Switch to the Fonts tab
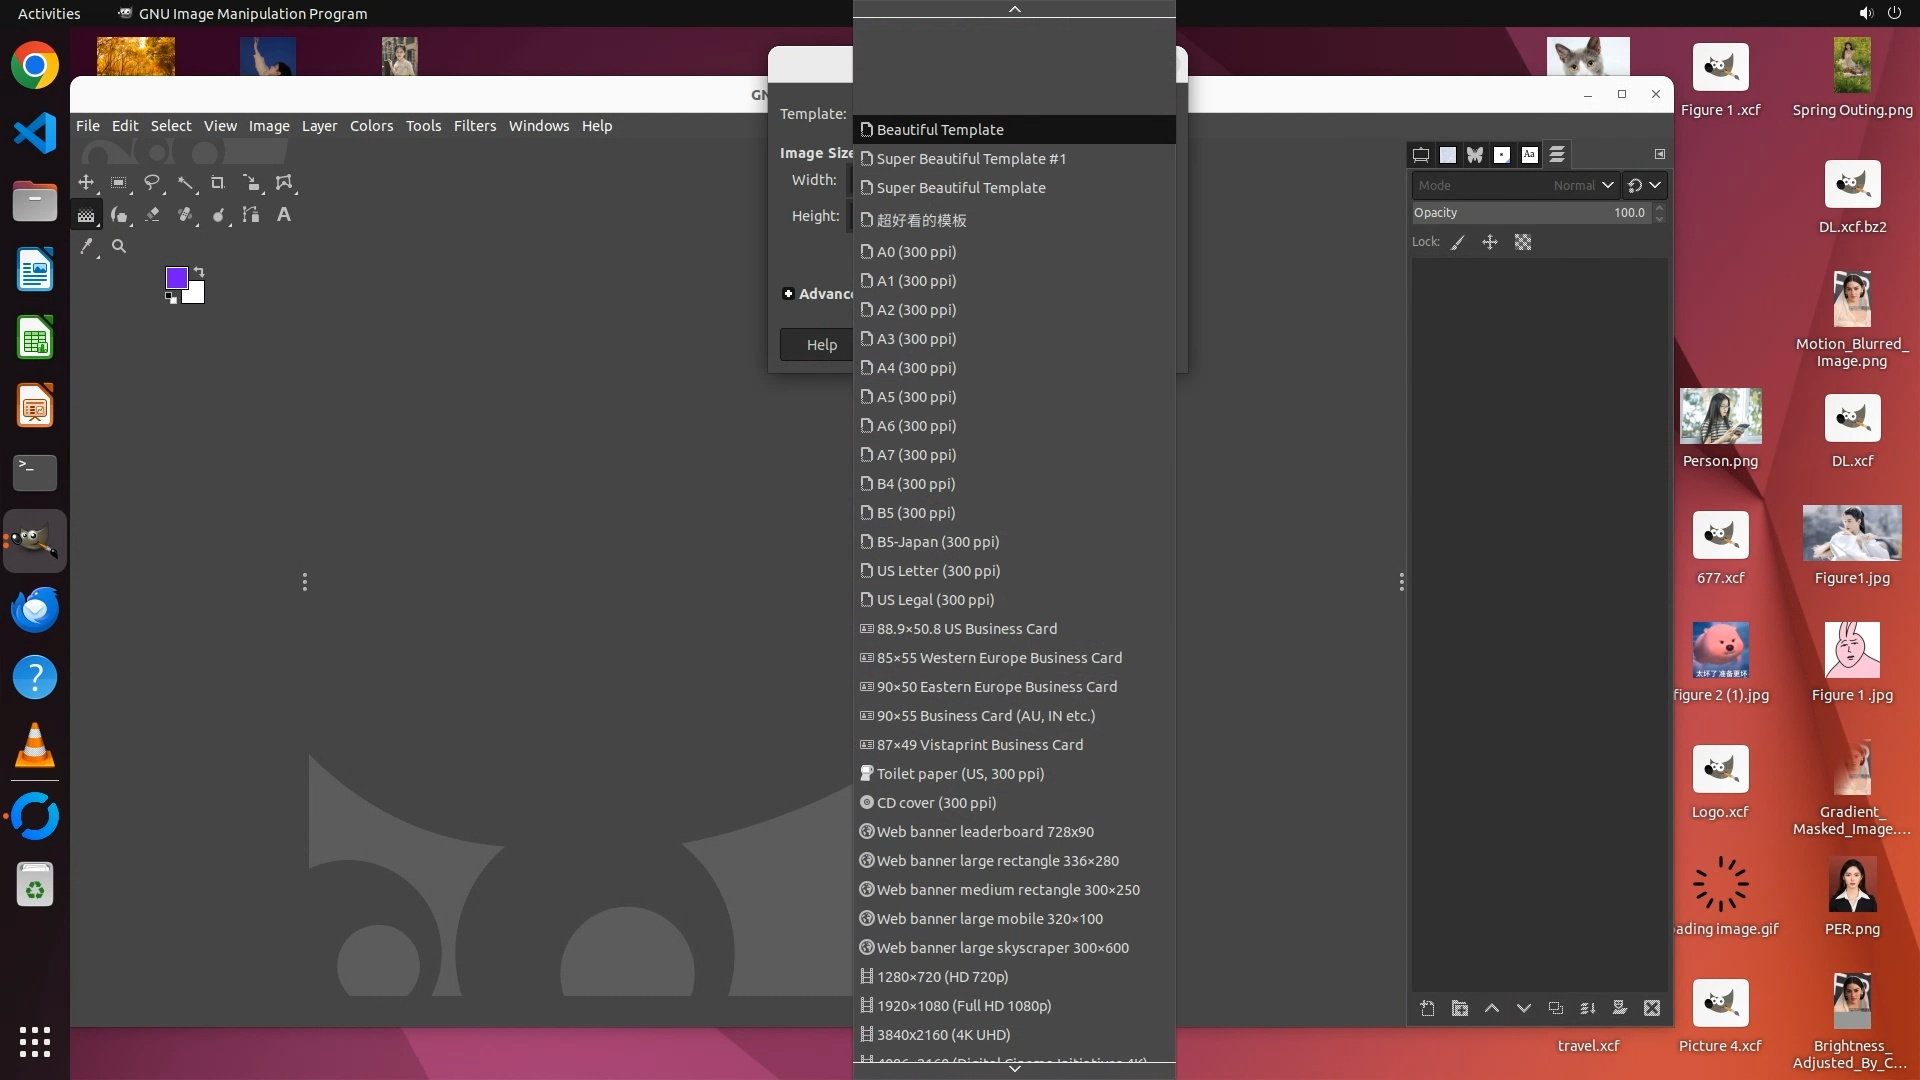Image resolution: width=1920 pixels, height=1080 pixels. [x=1529, y=155]
